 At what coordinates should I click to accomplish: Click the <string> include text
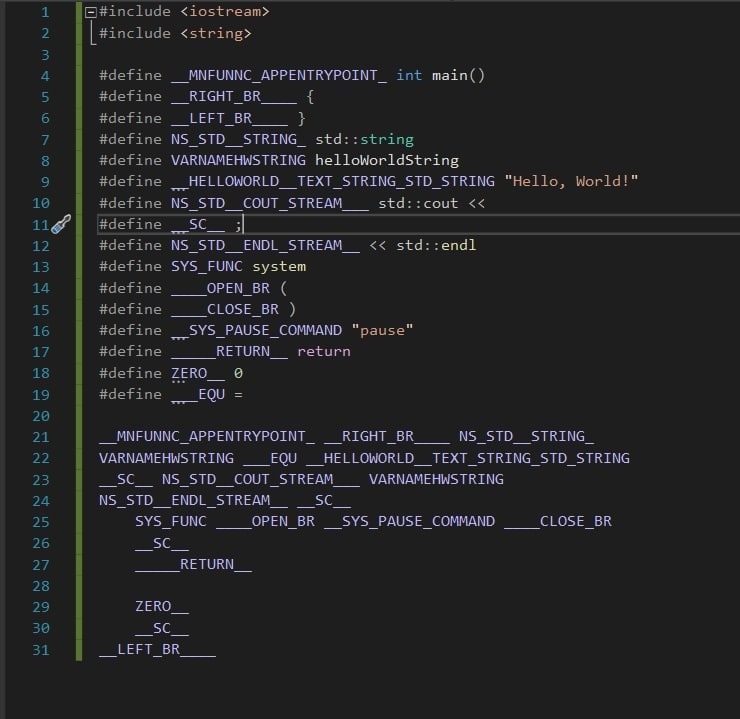coord(216,33)
